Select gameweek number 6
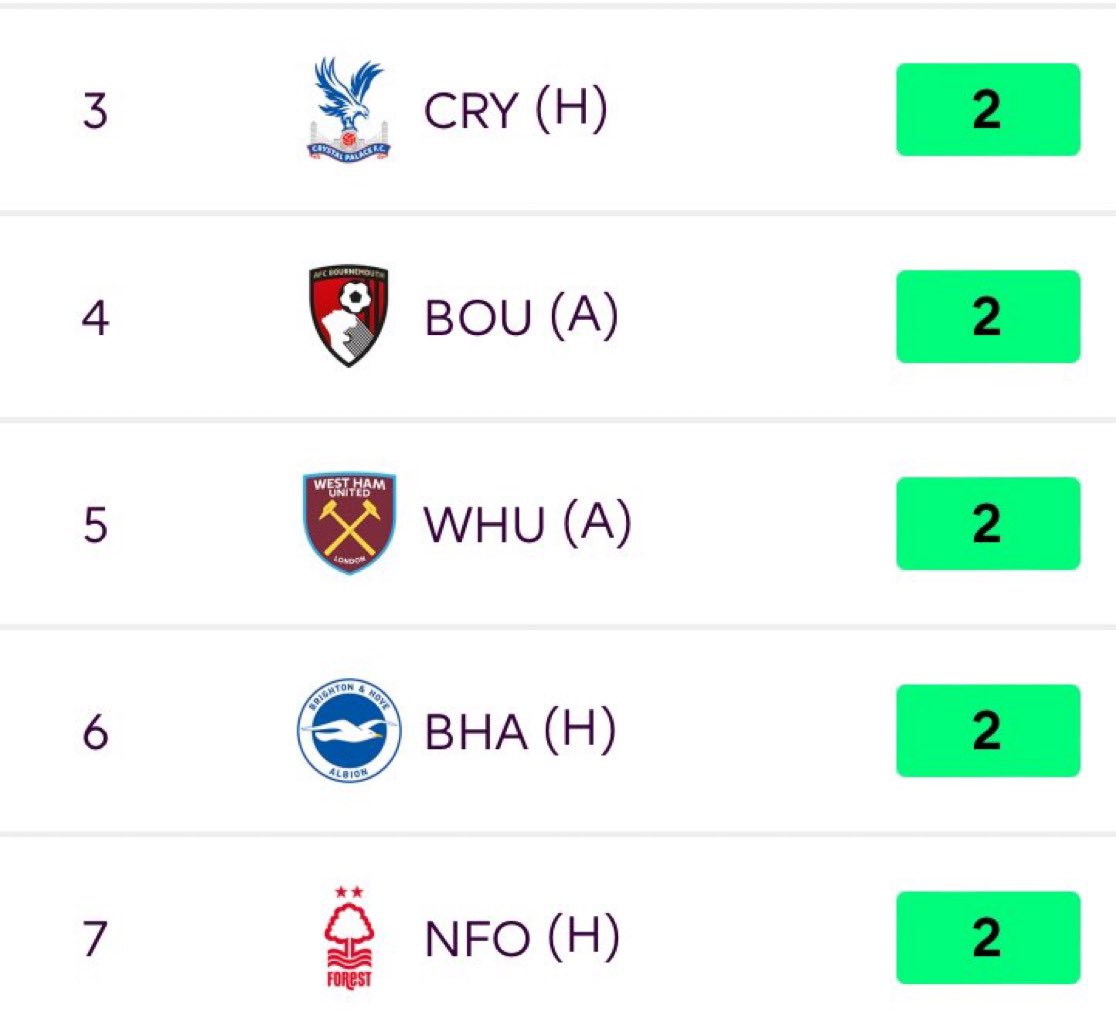 click(x=95, y=731)
